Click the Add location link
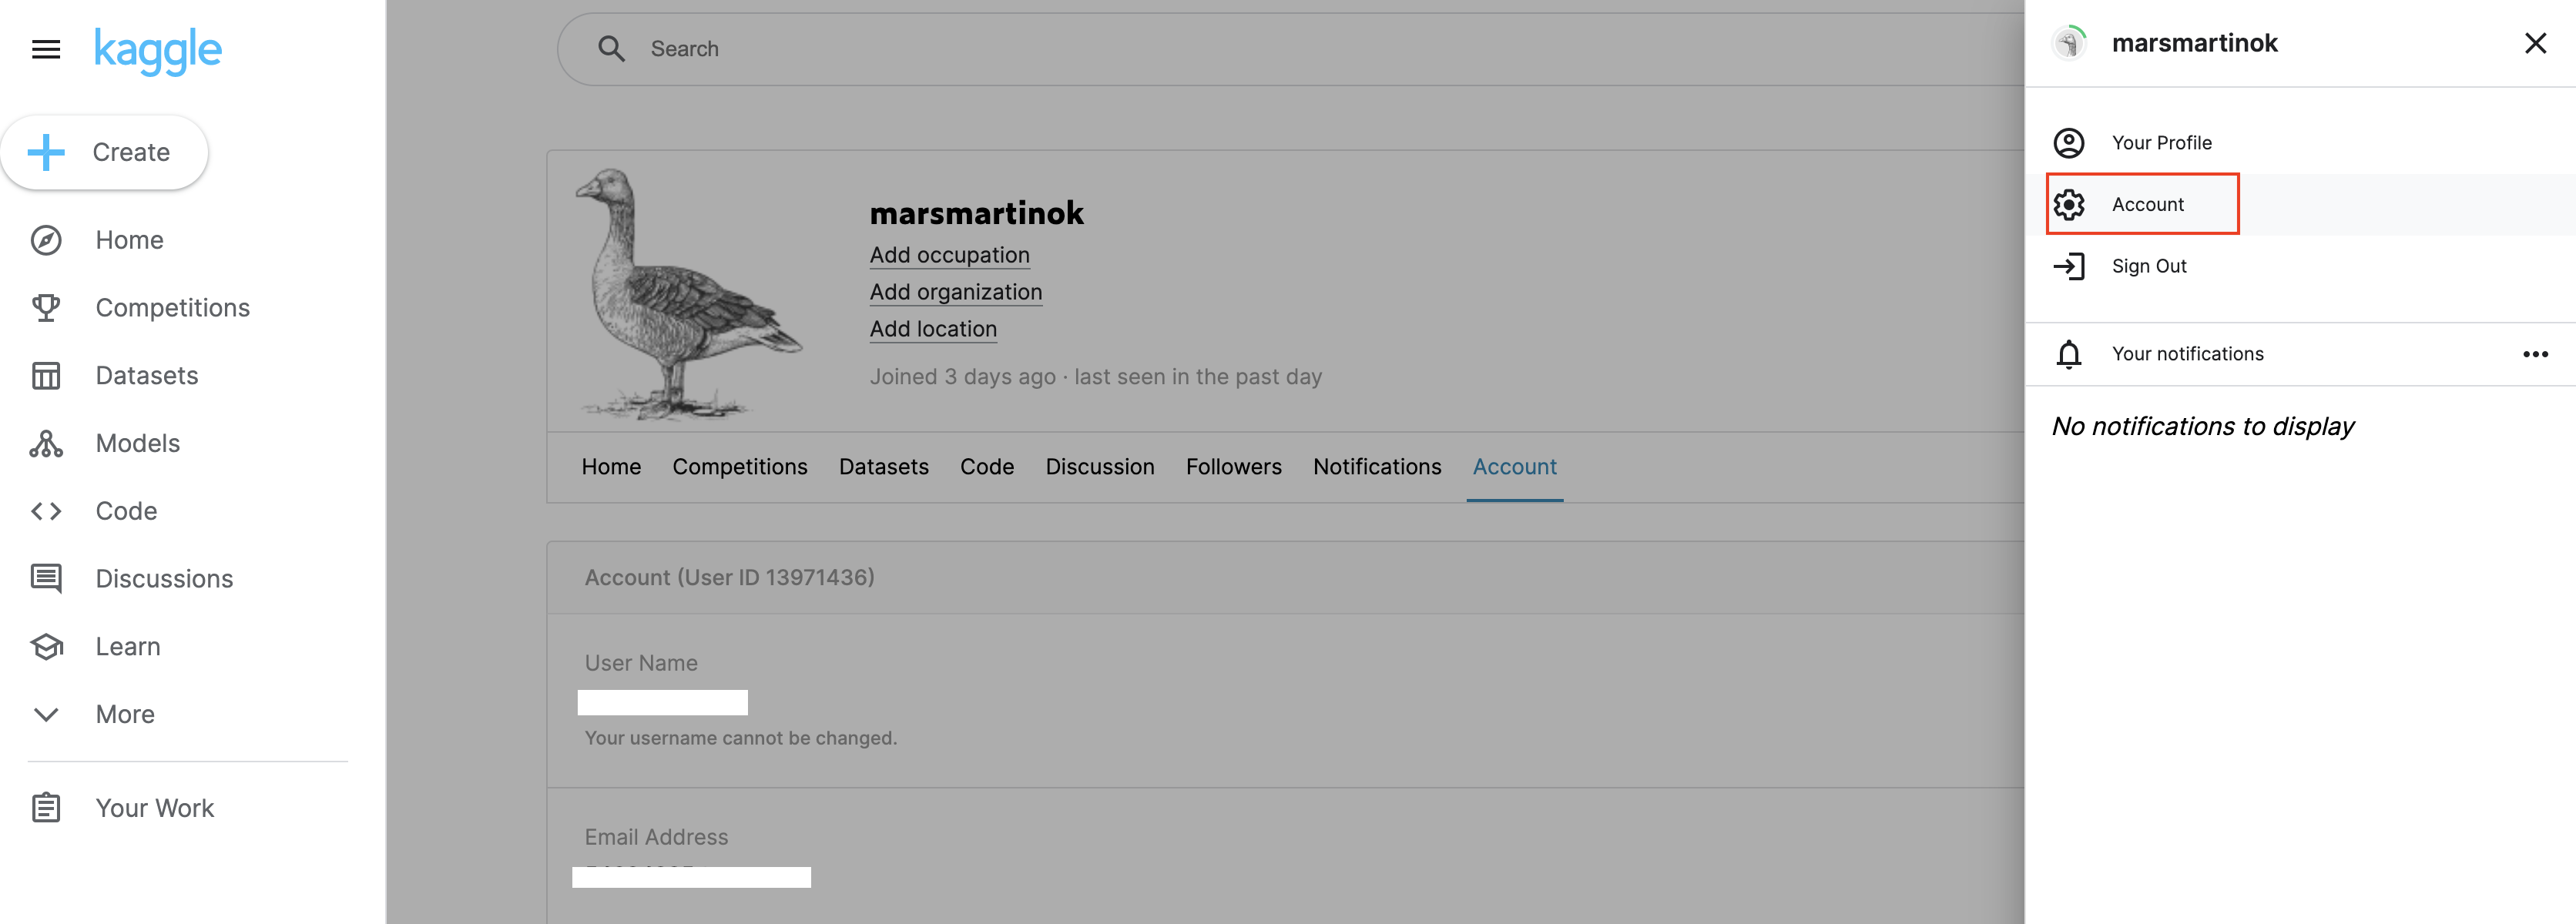 (932, 329)
